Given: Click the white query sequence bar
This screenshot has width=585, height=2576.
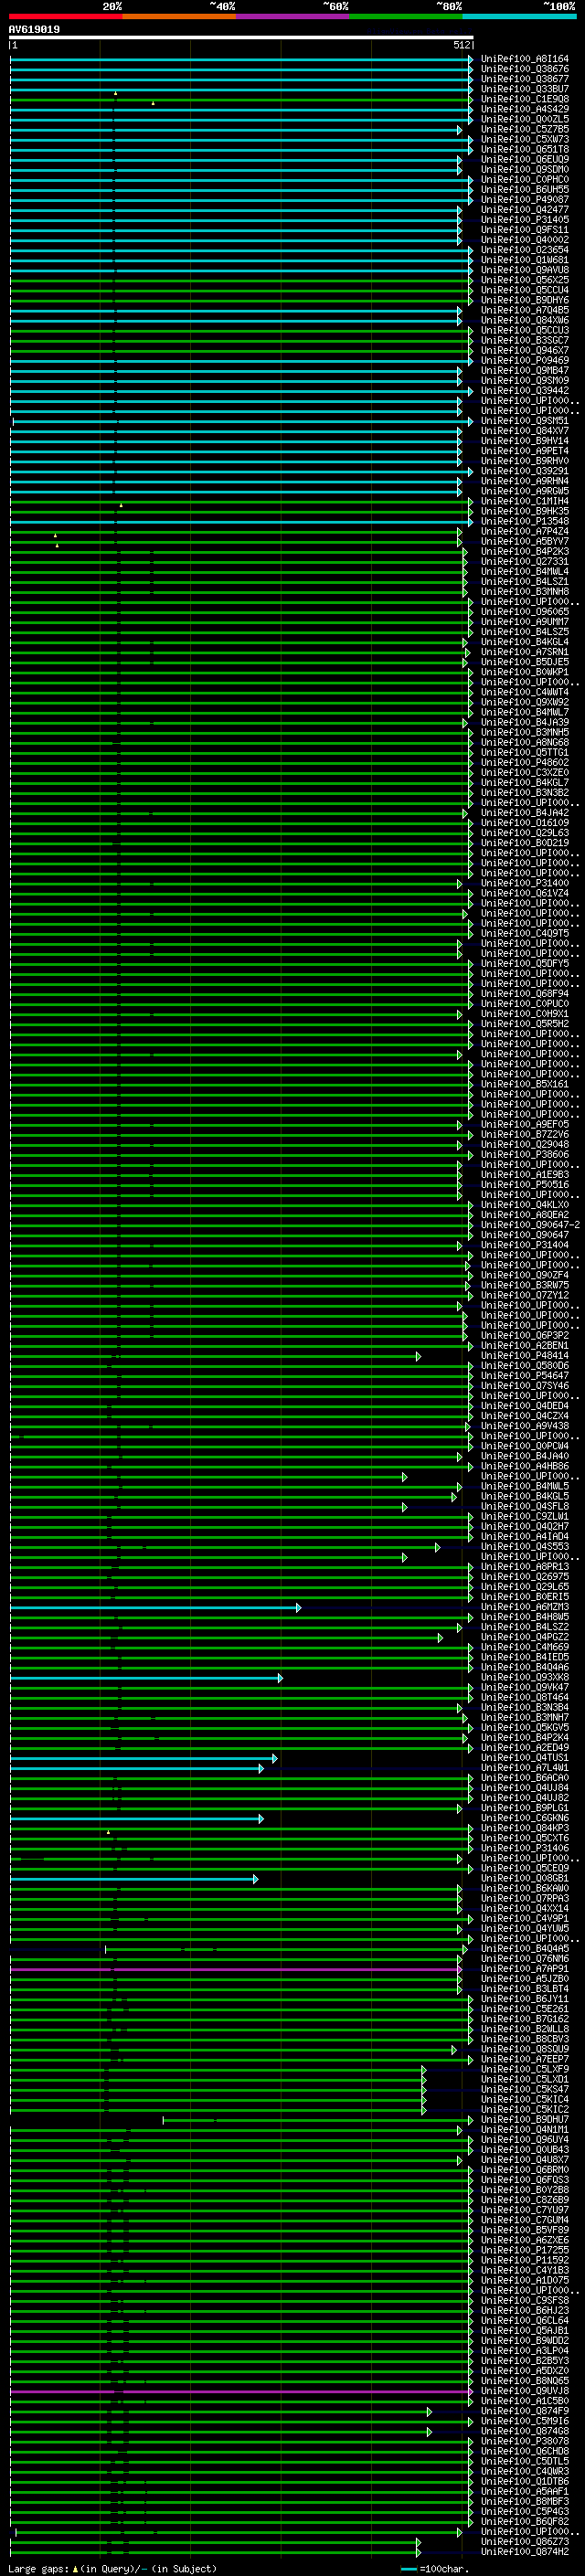Looking at the screenshot, I should [241, 37].
